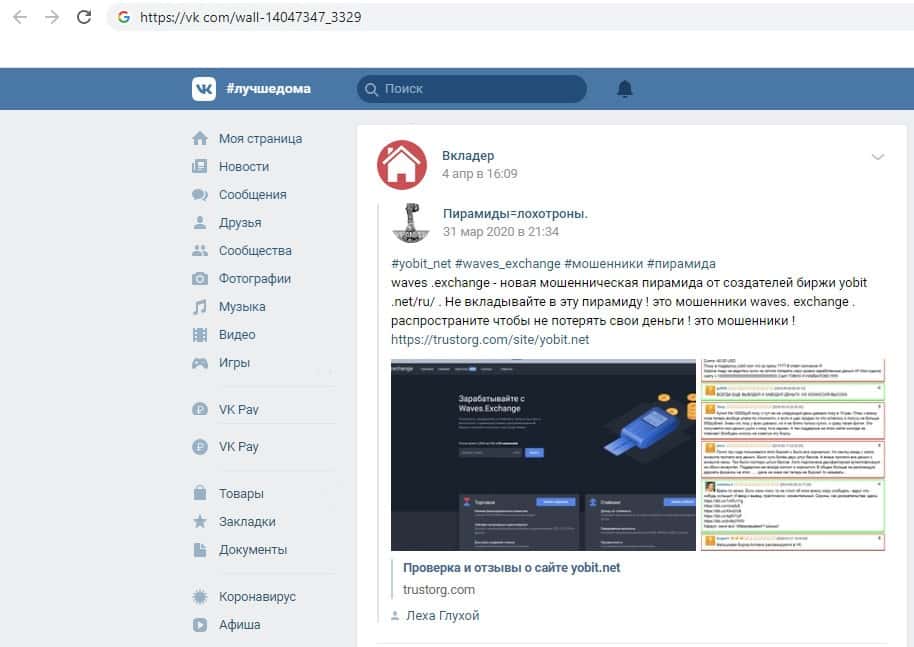The width and height of the screenshot is (914, 647).
Task: Click the #мошенники hashtag
Action: tap(604, 263)
